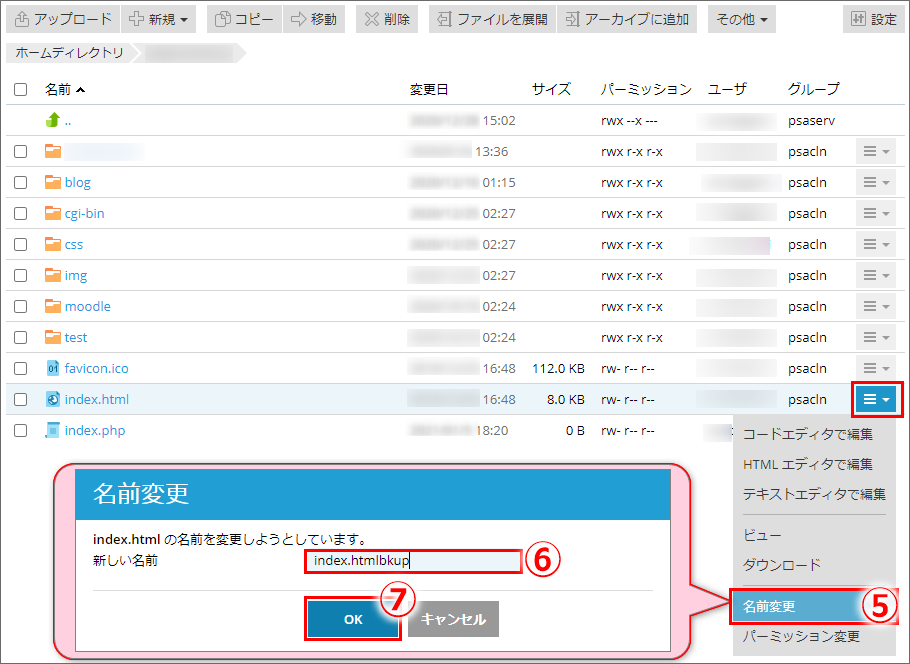
Task: Open the blog folder link
Action: tap(78, 182)
